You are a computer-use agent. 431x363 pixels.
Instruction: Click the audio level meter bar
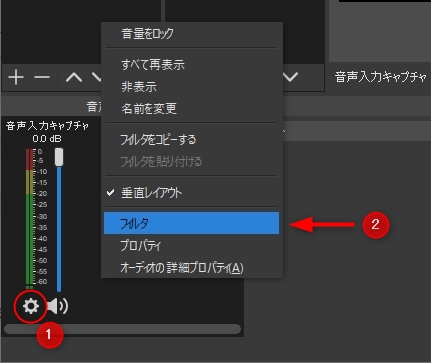[x=30, y=218]
